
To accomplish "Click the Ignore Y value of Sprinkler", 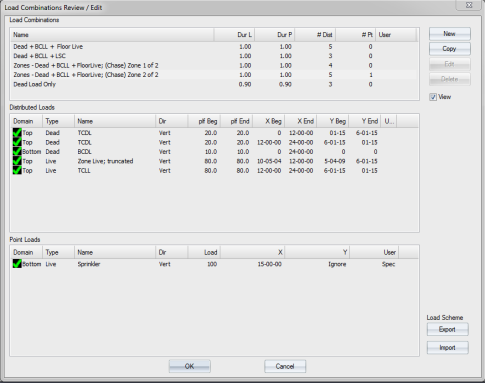I will tap(337, 264).
